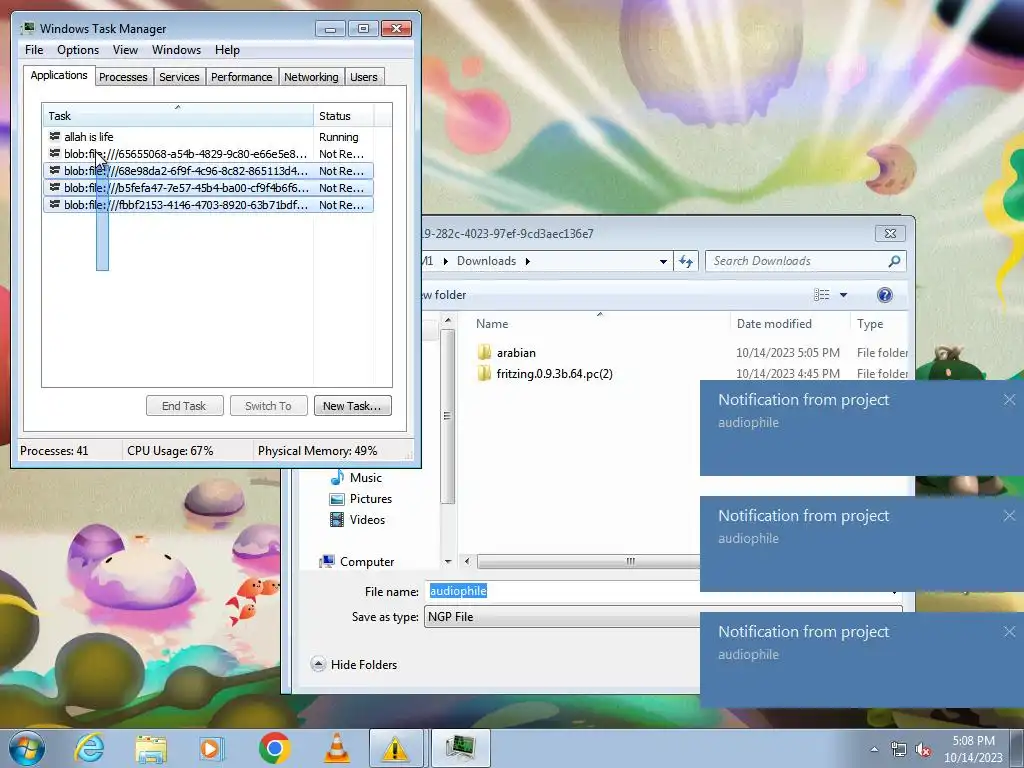Click the File name input field
1024x768 pixels.
coord(563,591)
